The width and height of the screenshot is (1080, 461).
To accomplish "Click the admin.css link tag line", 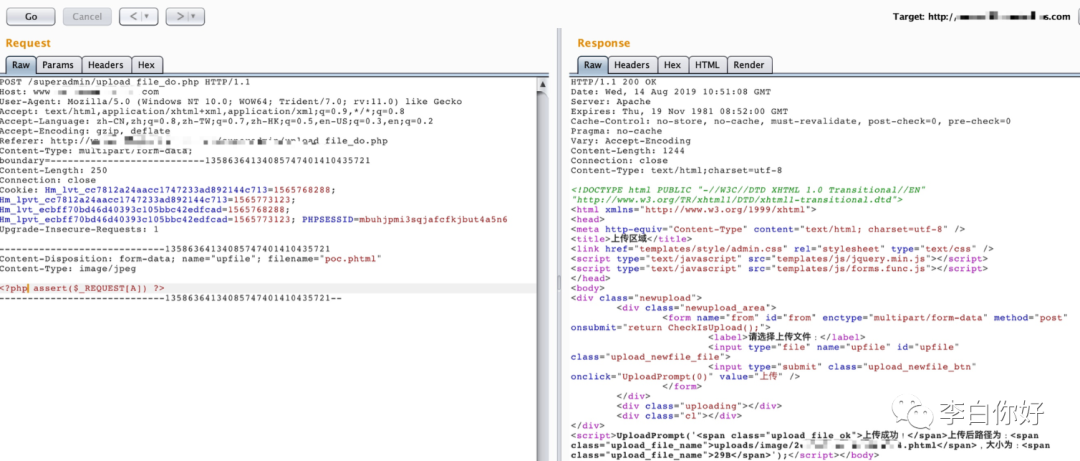I will coord(782,249).
